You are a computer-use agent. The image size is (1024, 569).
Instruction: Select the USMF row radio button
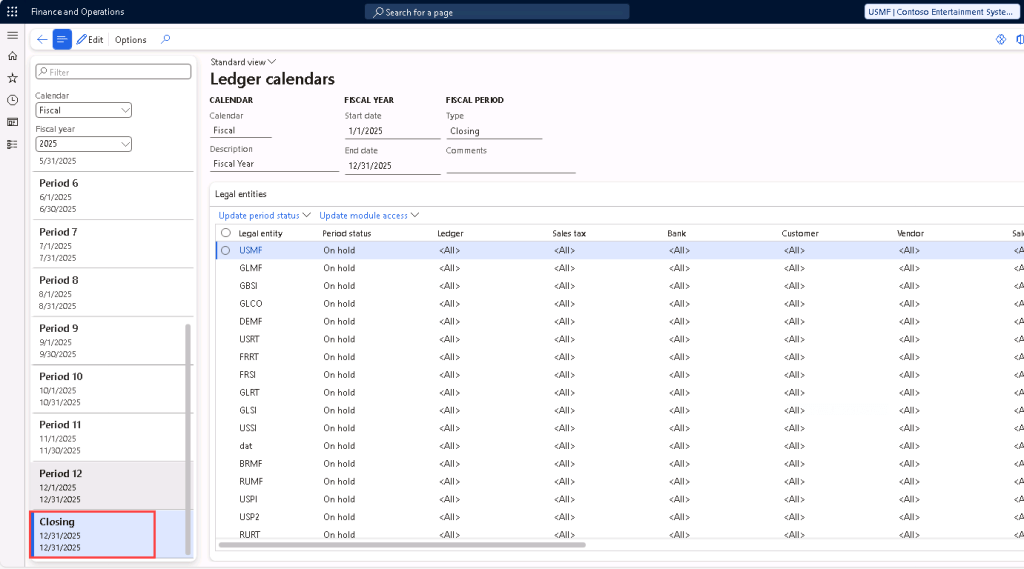pos(225,250)
